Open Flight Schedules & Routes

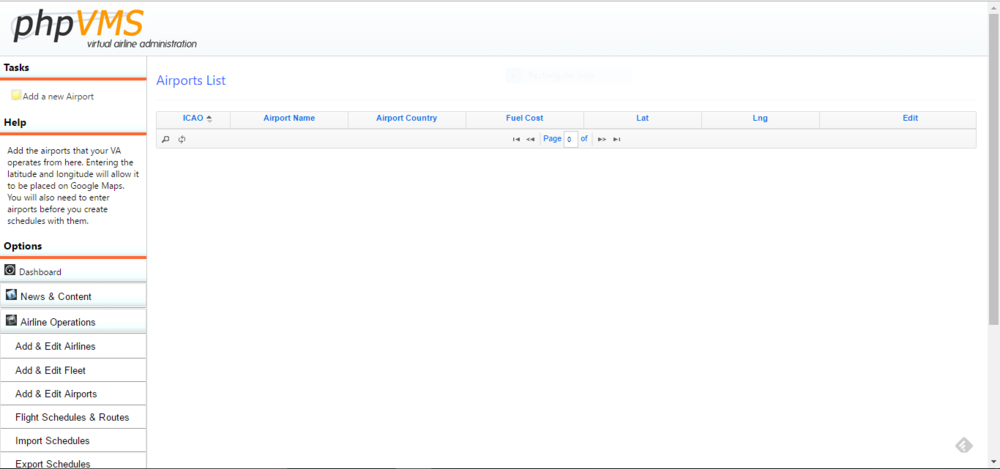click(x=72, y=417)
